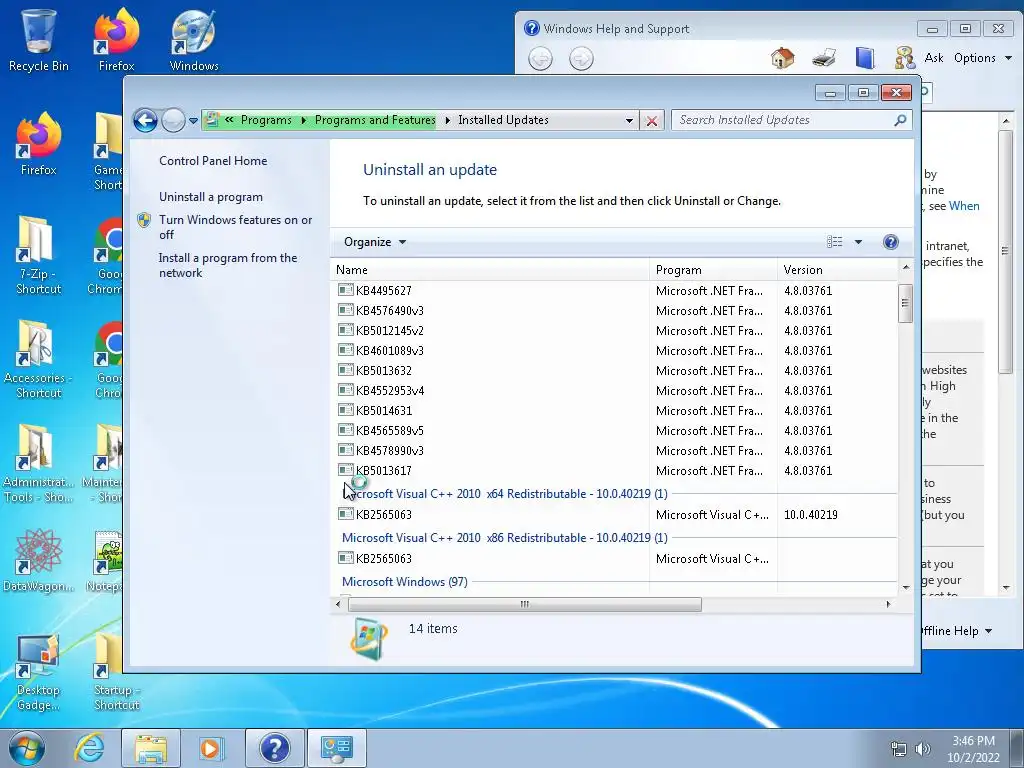Viewport: 1024px width, 768px height.
Task: Select the KB4495627 update row
Action: [616, 291]
